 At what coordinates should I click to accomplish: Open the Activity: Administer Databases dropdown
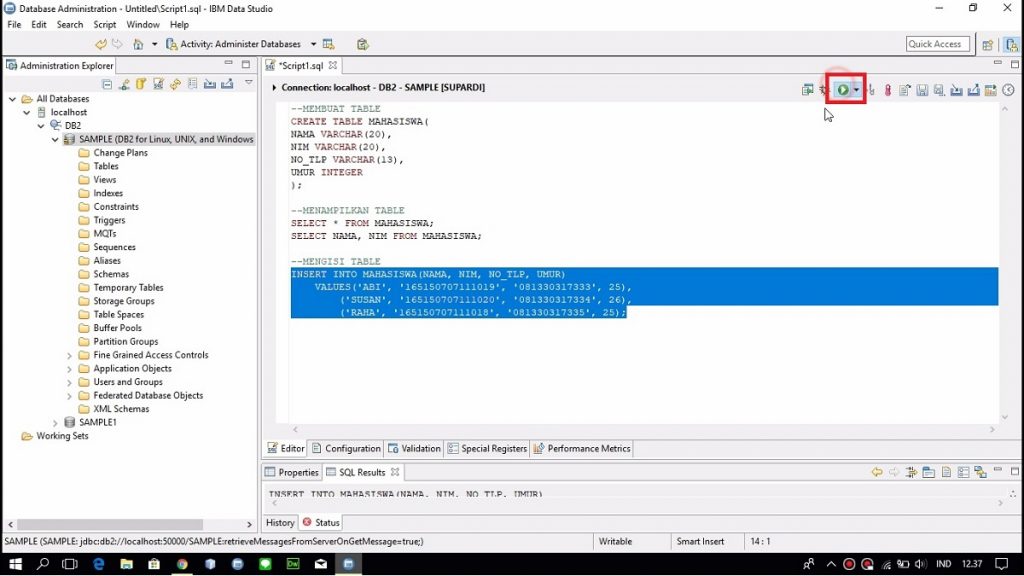(x=313, y=44)
